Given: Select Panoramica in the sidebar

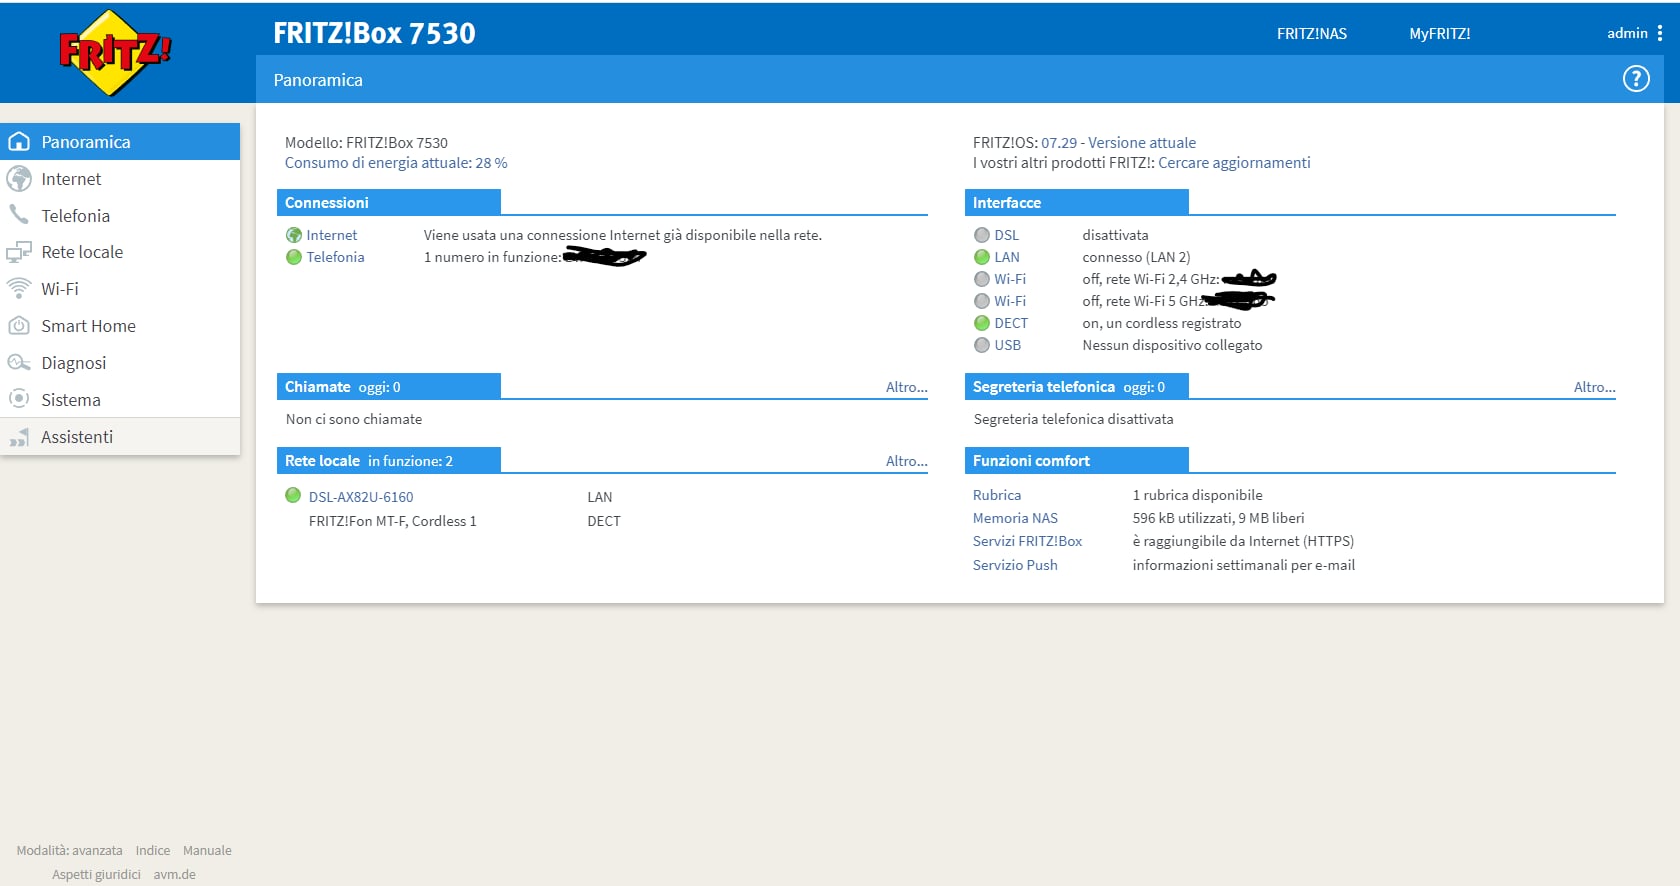Looking at the screenshot, I should (x=120, y=142).
